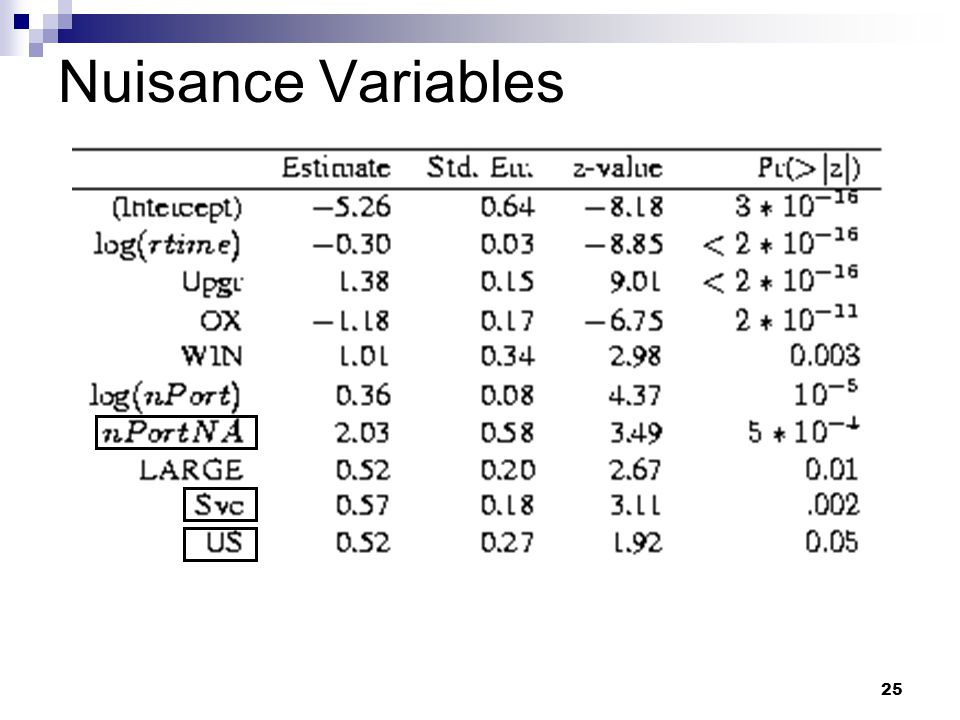Click the Upgr z-value 9.01
960x720 pixels.
coord(636,282)
